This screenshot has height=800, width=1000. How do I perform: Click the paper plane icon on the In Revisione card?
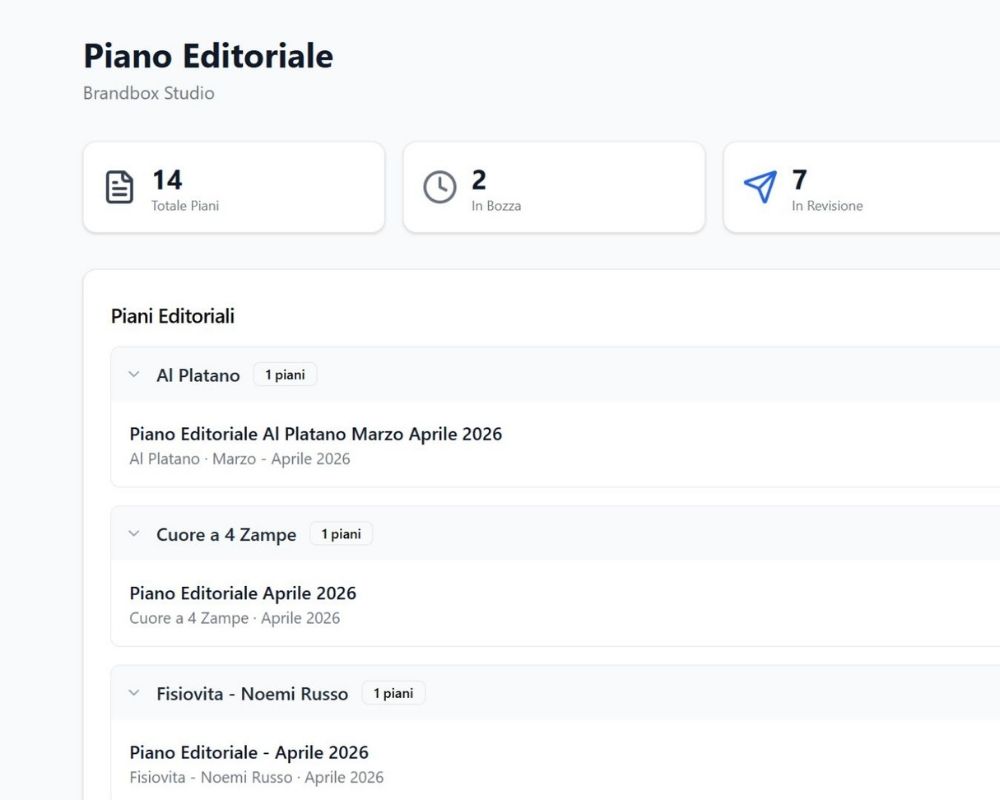click(758, 186)
